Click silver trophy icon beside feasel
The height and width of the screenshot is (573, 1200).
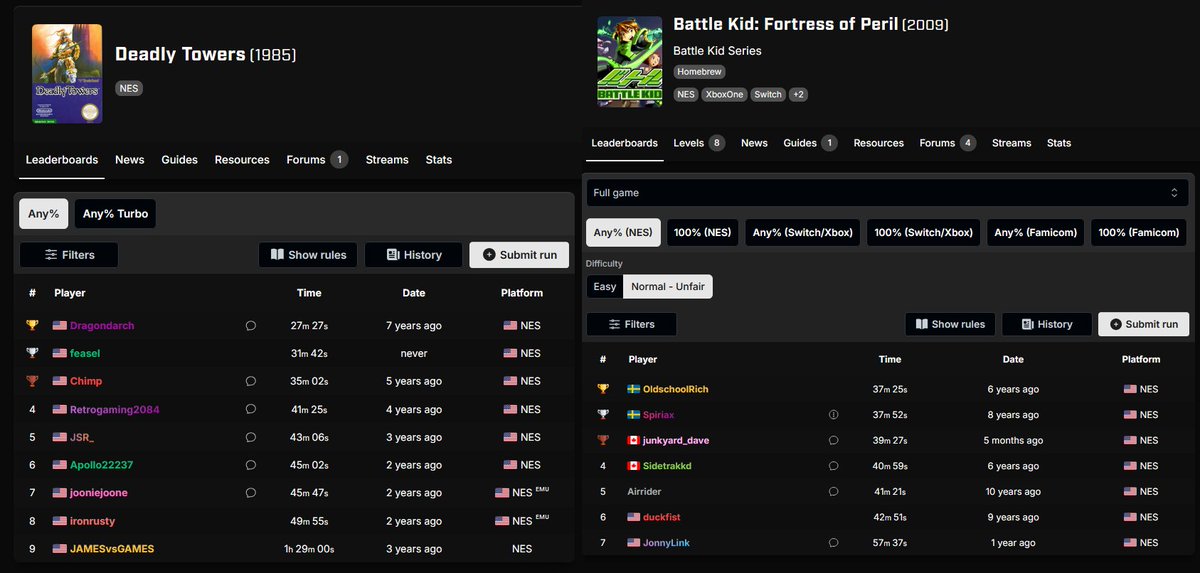(x=32, y=353)
